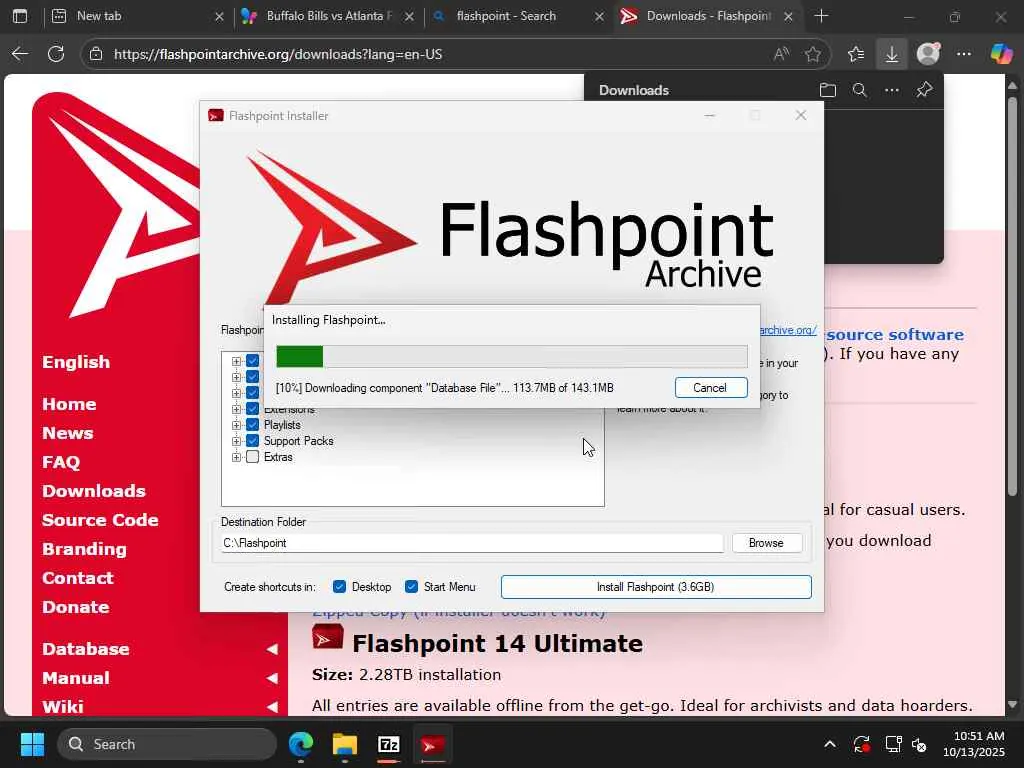Expand the Database sidebar submenu arrow

point(272,649)
